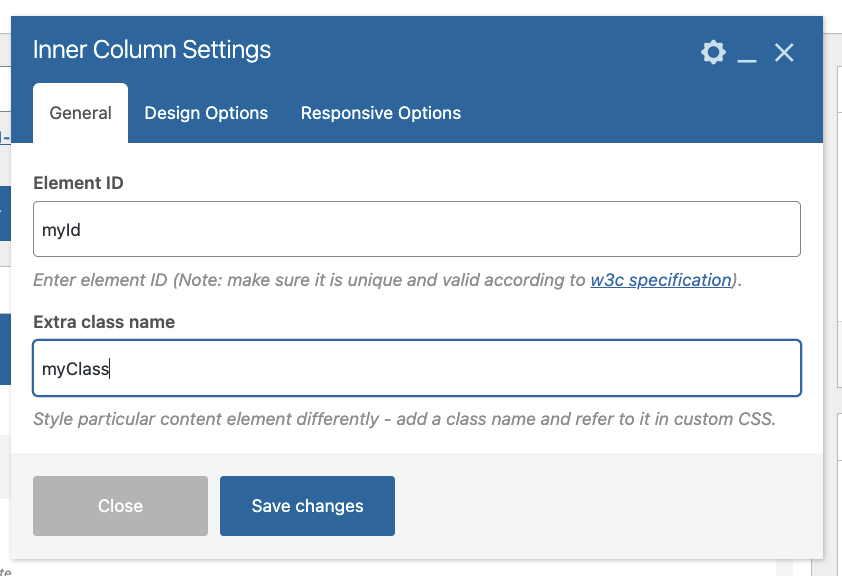Switch to the General tab
Screen dimensions: 842x576
tap(81, 113)
